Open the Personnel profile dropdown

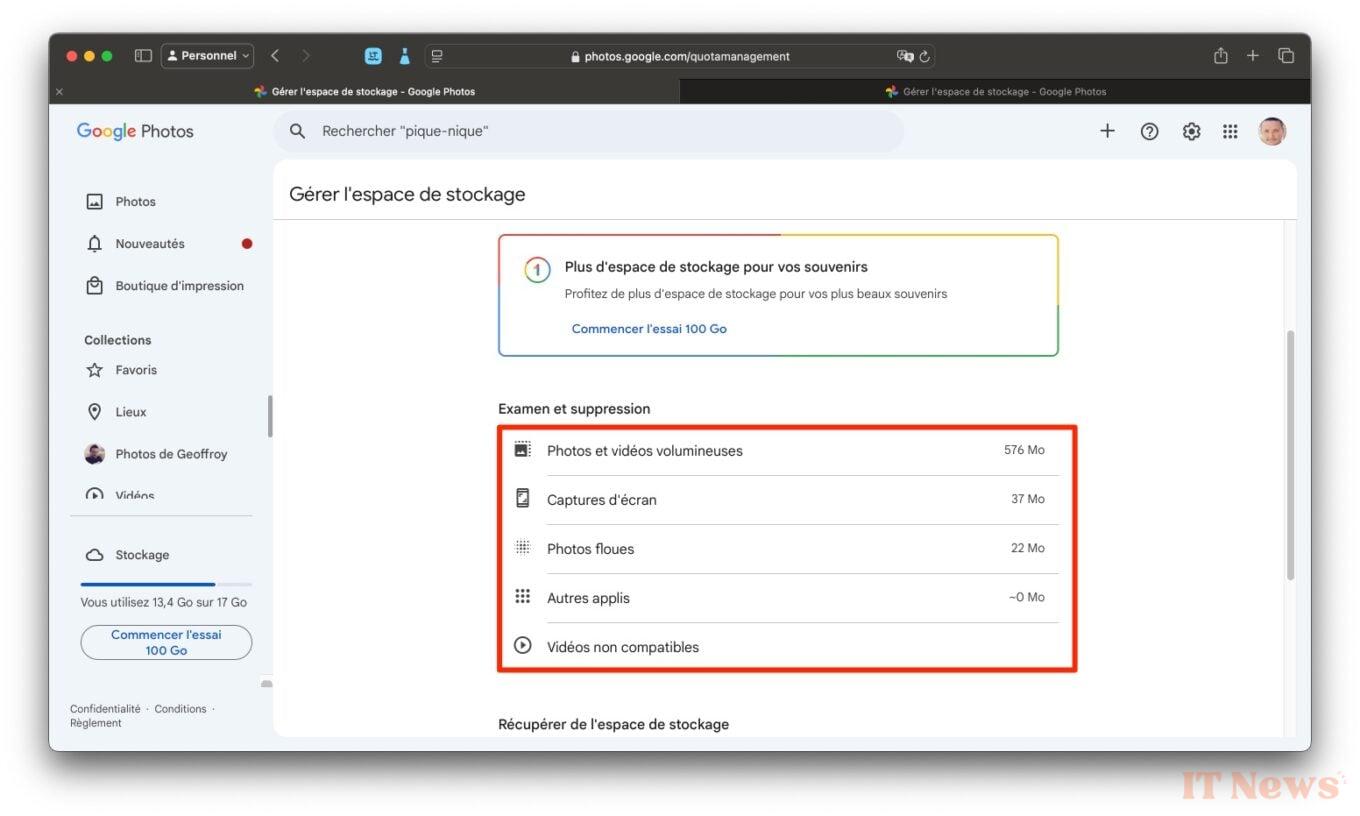(208, 56)
